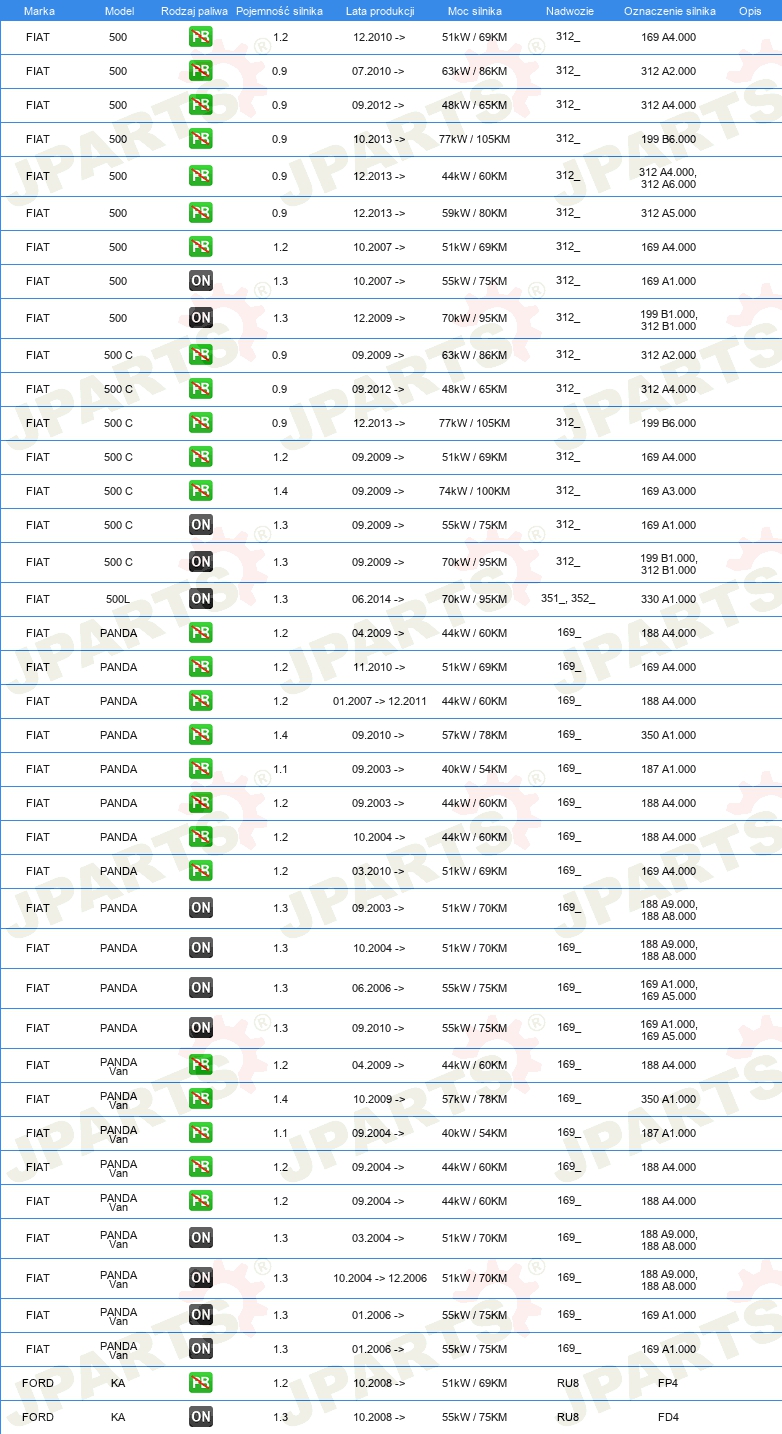782x1434 pixels.
Task: Click diesel ON icon in Panda 06.2006 row
Action: point(200,988)
